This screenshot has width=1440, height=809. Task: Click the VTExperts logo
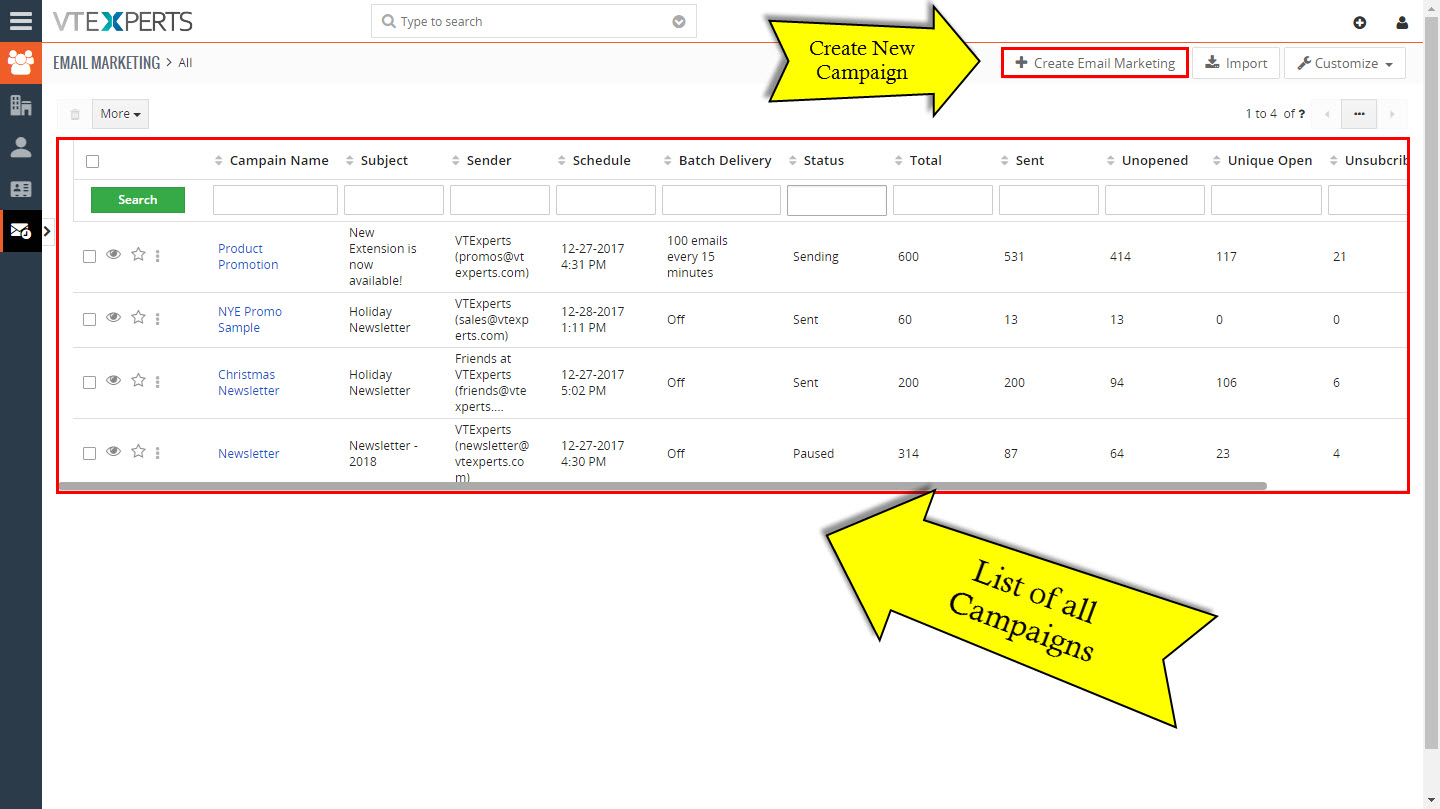pyautogui.click(x=123, y=21)
